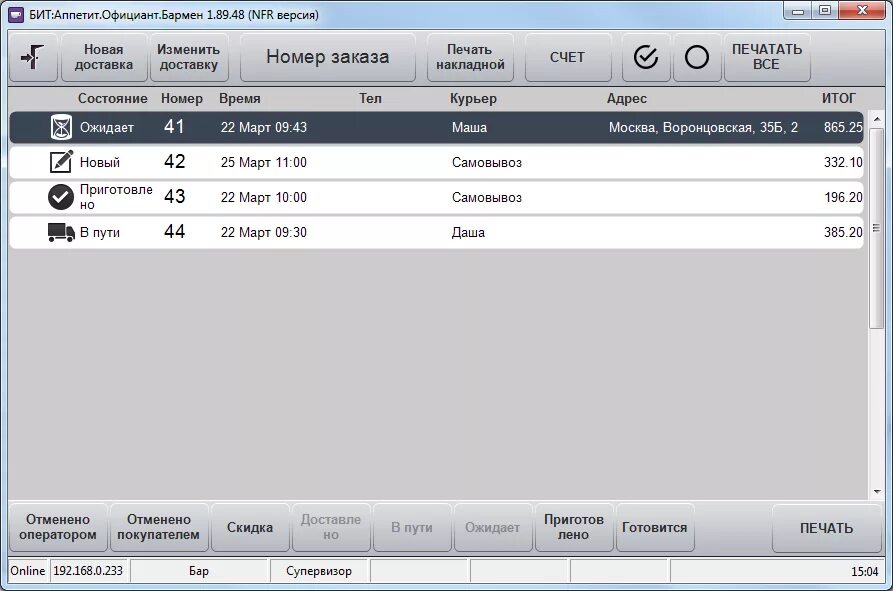Set status Отменено покупателем
The width and height of the screenshot is (893, 591).
click(158, 527)
